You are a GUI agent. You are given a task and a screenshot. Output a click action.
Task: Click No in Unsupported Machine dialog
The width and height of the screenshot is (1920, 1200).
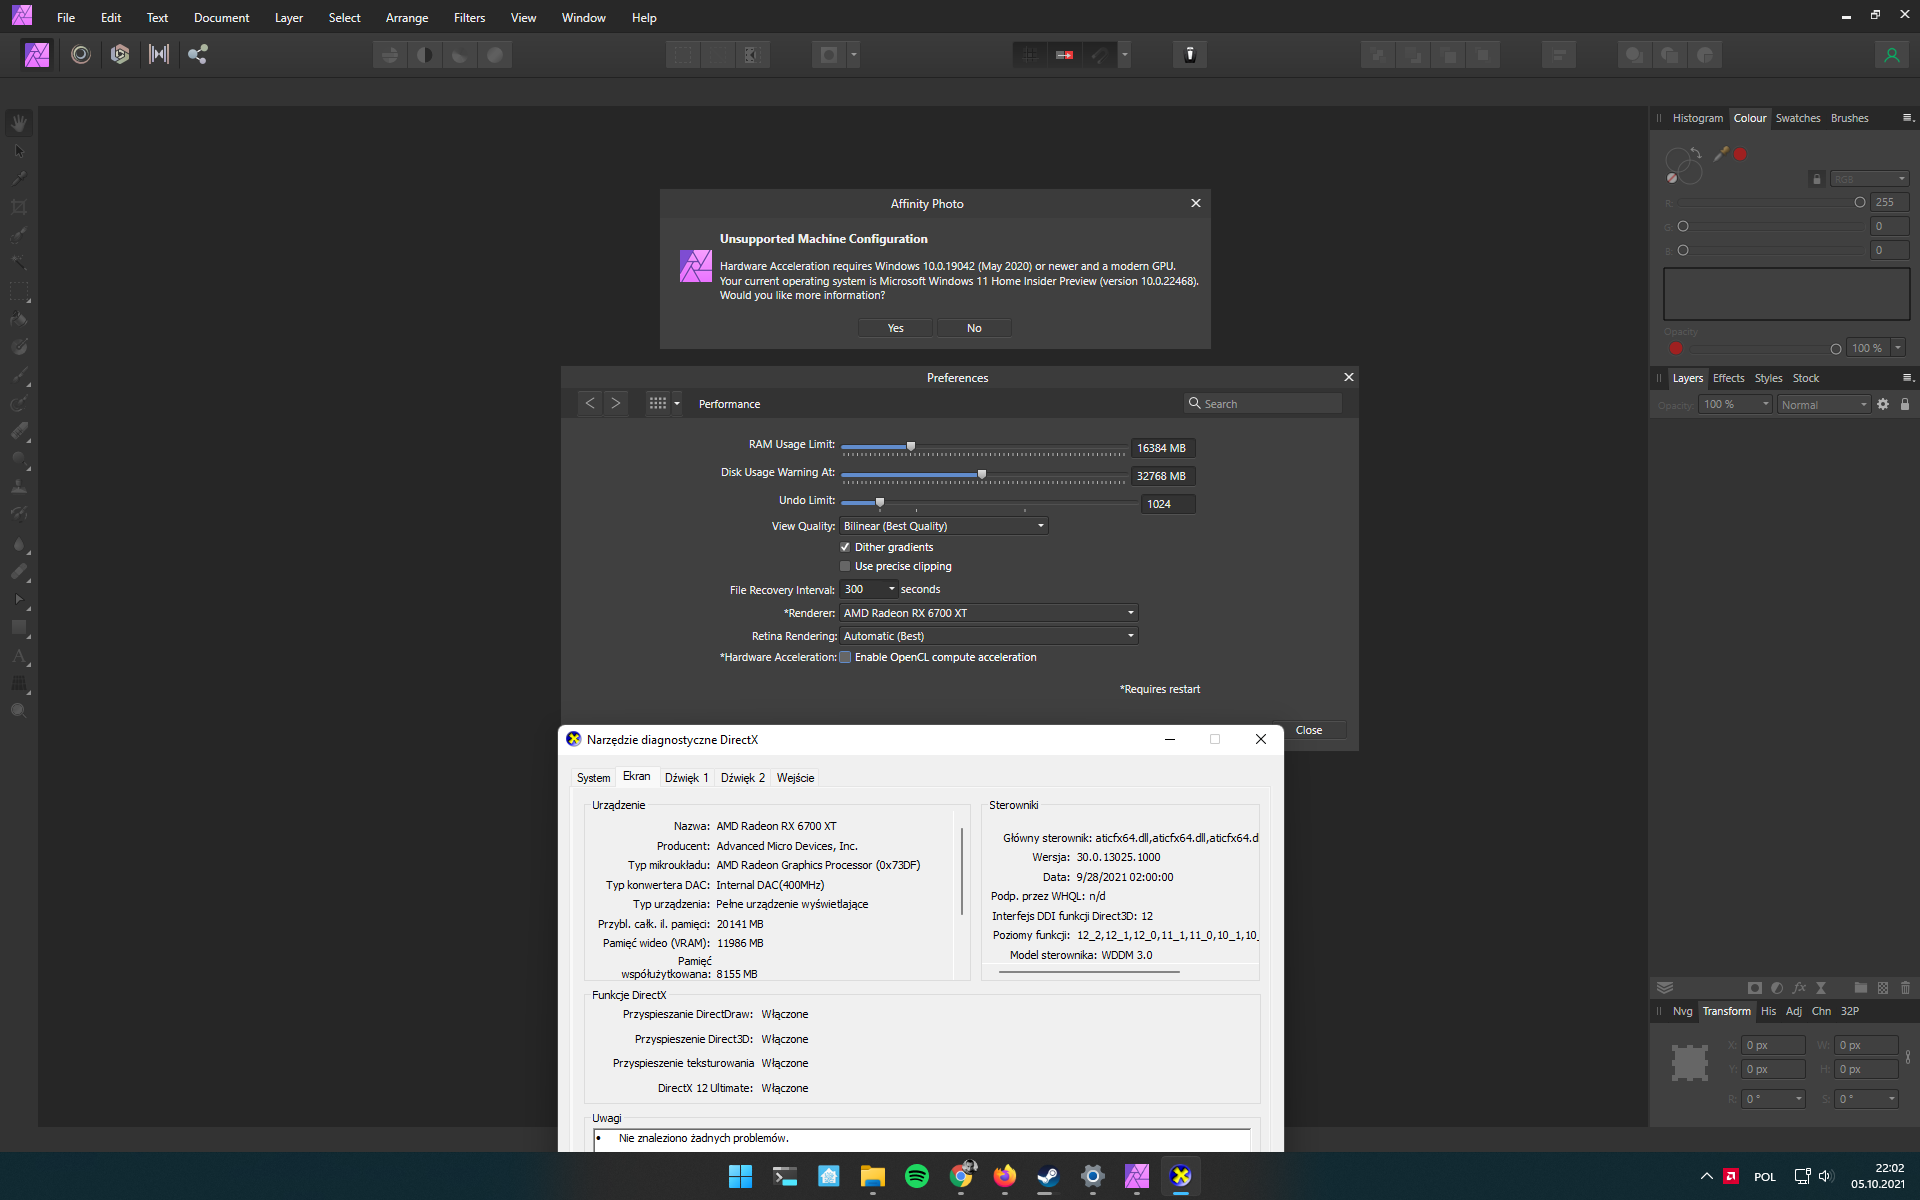tap(974, 328)
